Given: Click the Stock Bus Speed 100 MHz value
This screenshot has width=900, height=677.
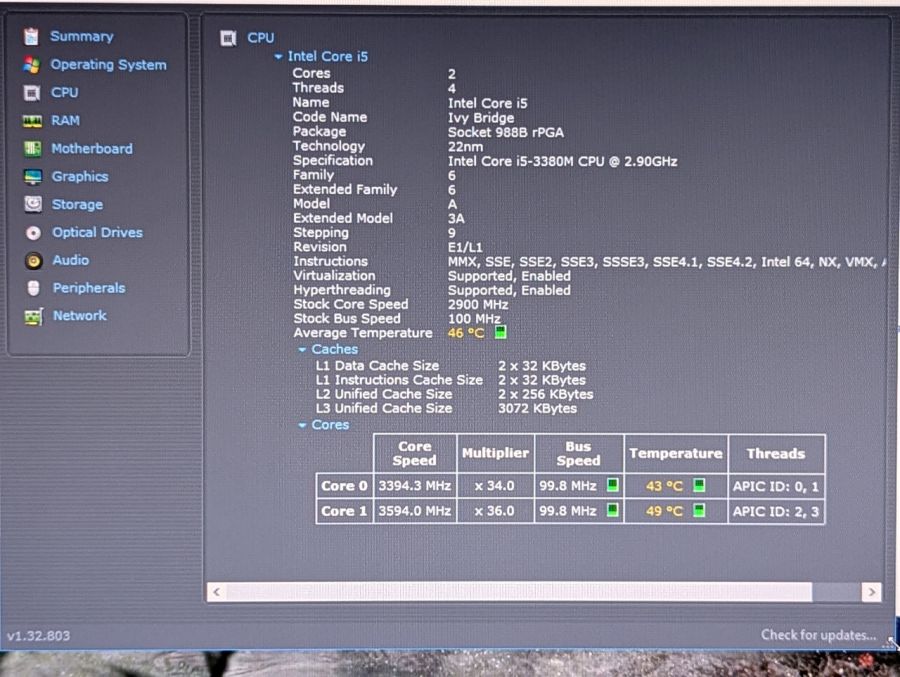Looking at the screenshot, I should [474, 319].
